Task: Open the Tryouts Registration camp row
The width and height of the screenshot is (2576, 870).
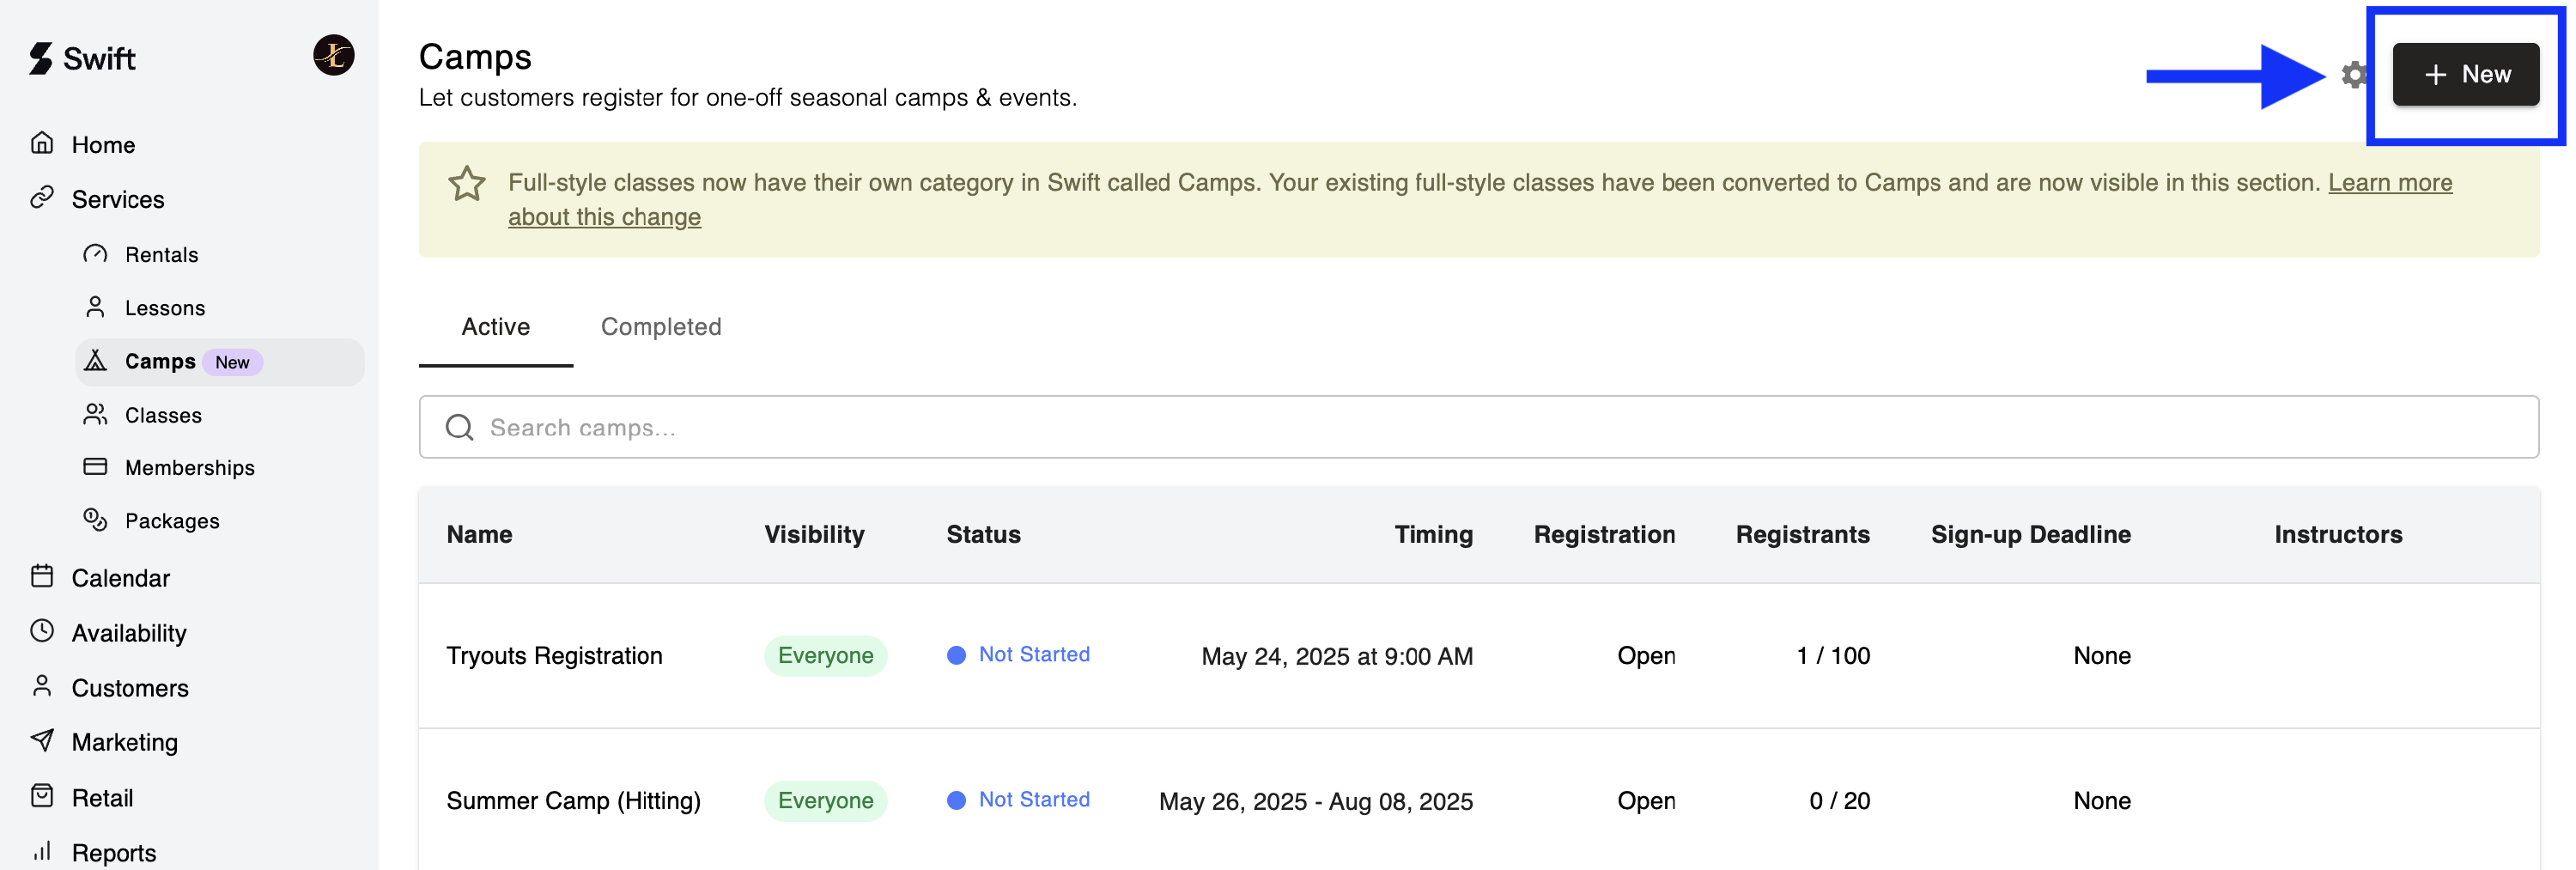Action: pos(554,656)
